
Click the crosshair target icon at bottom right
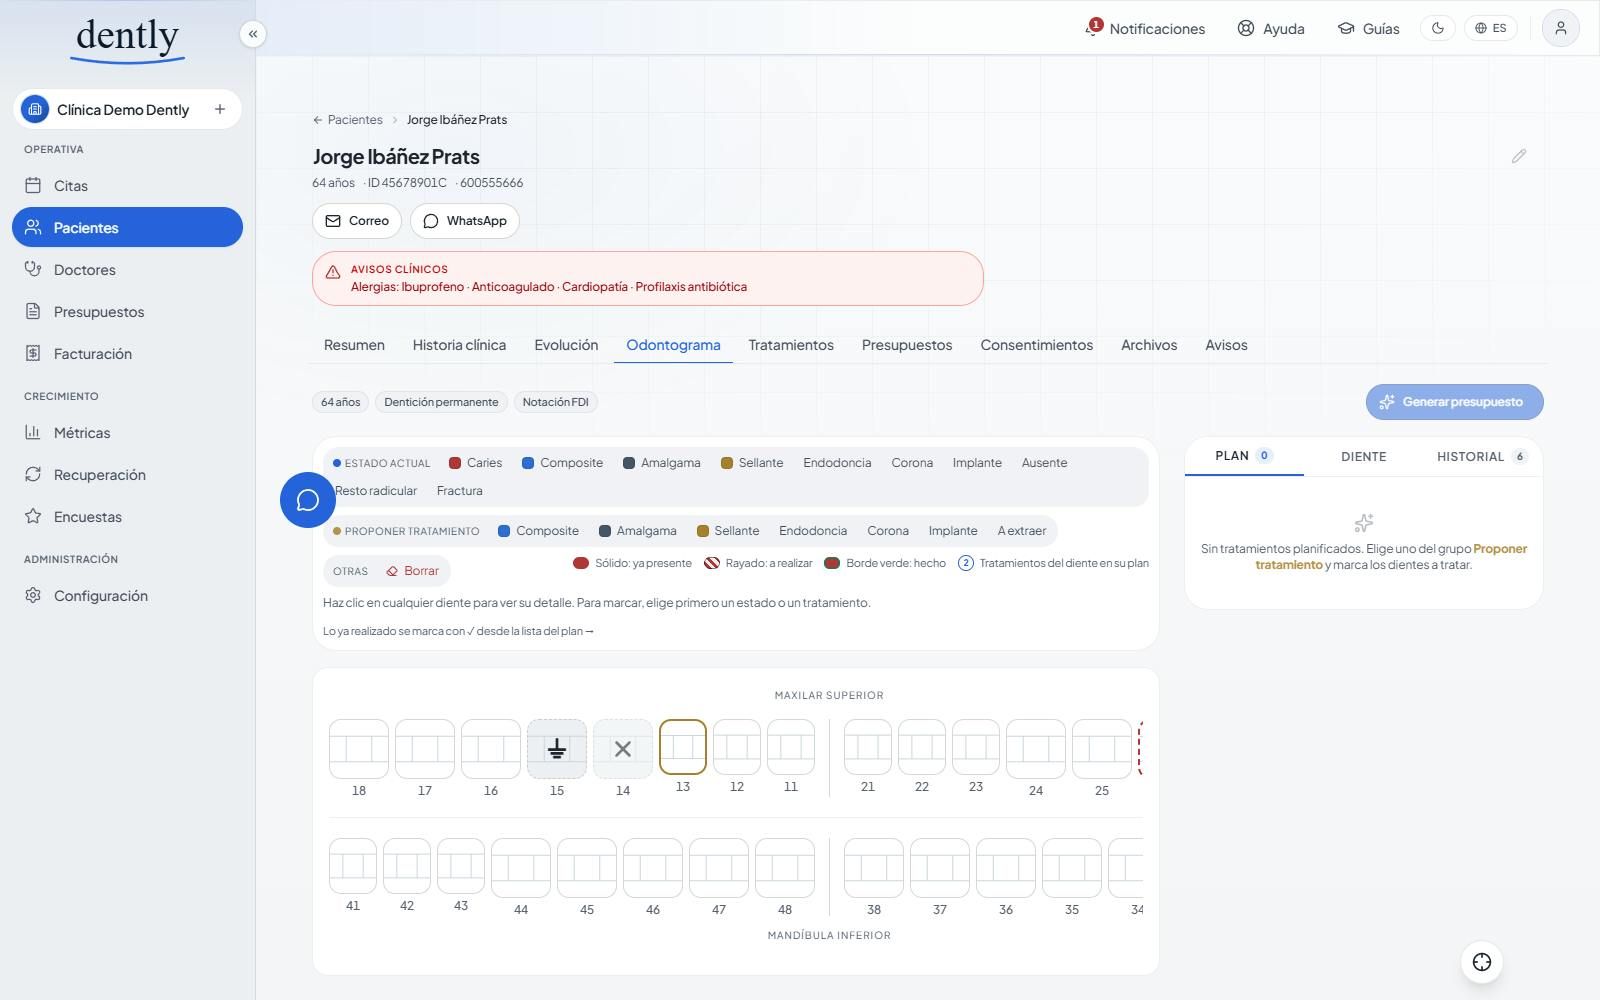[x=1482, y=962]
